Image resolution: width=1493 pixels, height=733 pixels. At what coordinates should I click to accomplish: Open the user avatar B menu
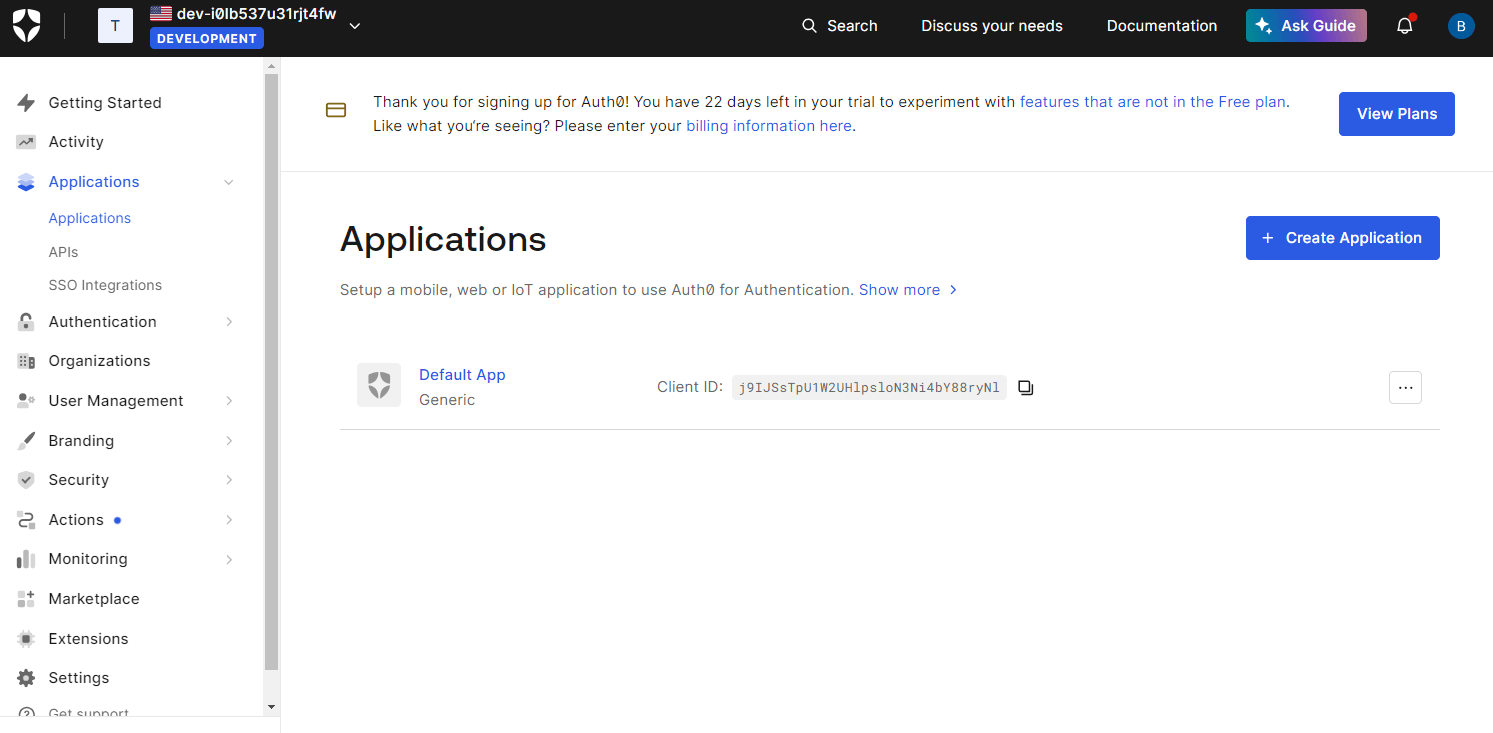[x=1460, y=26]
